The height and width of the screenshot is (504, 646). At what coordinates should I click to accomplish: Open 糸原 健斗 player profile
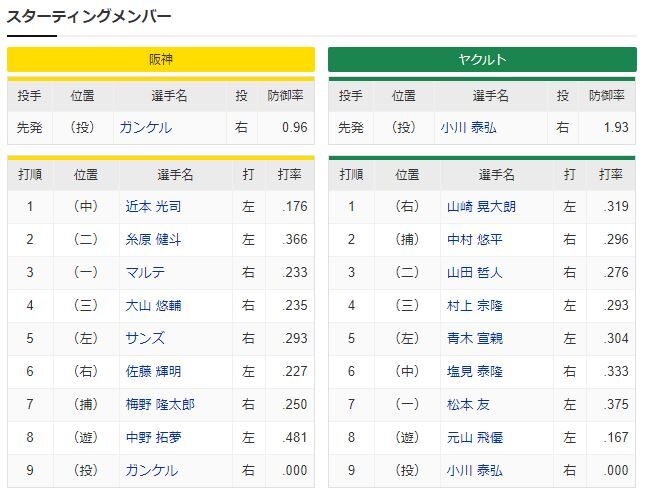tap(153, 239)
